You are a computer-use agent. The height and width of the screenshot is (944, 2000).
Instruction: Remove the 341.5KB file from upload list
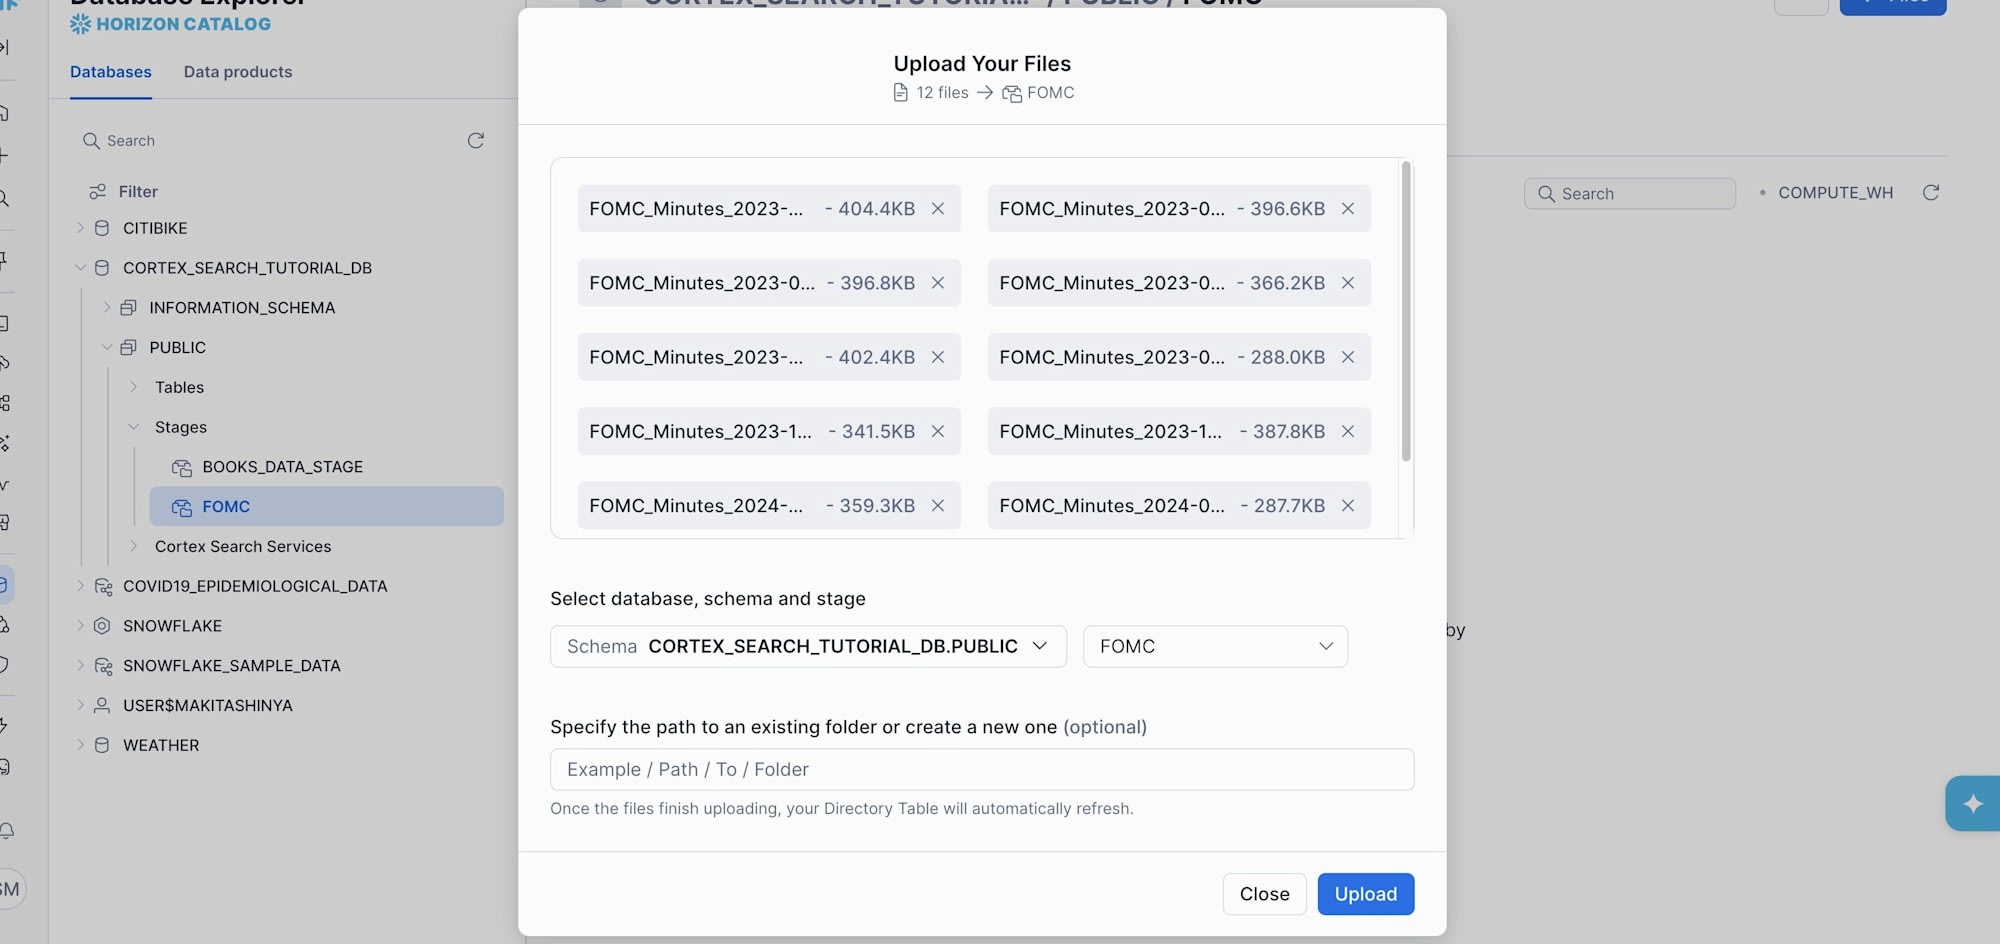point(938,431)
